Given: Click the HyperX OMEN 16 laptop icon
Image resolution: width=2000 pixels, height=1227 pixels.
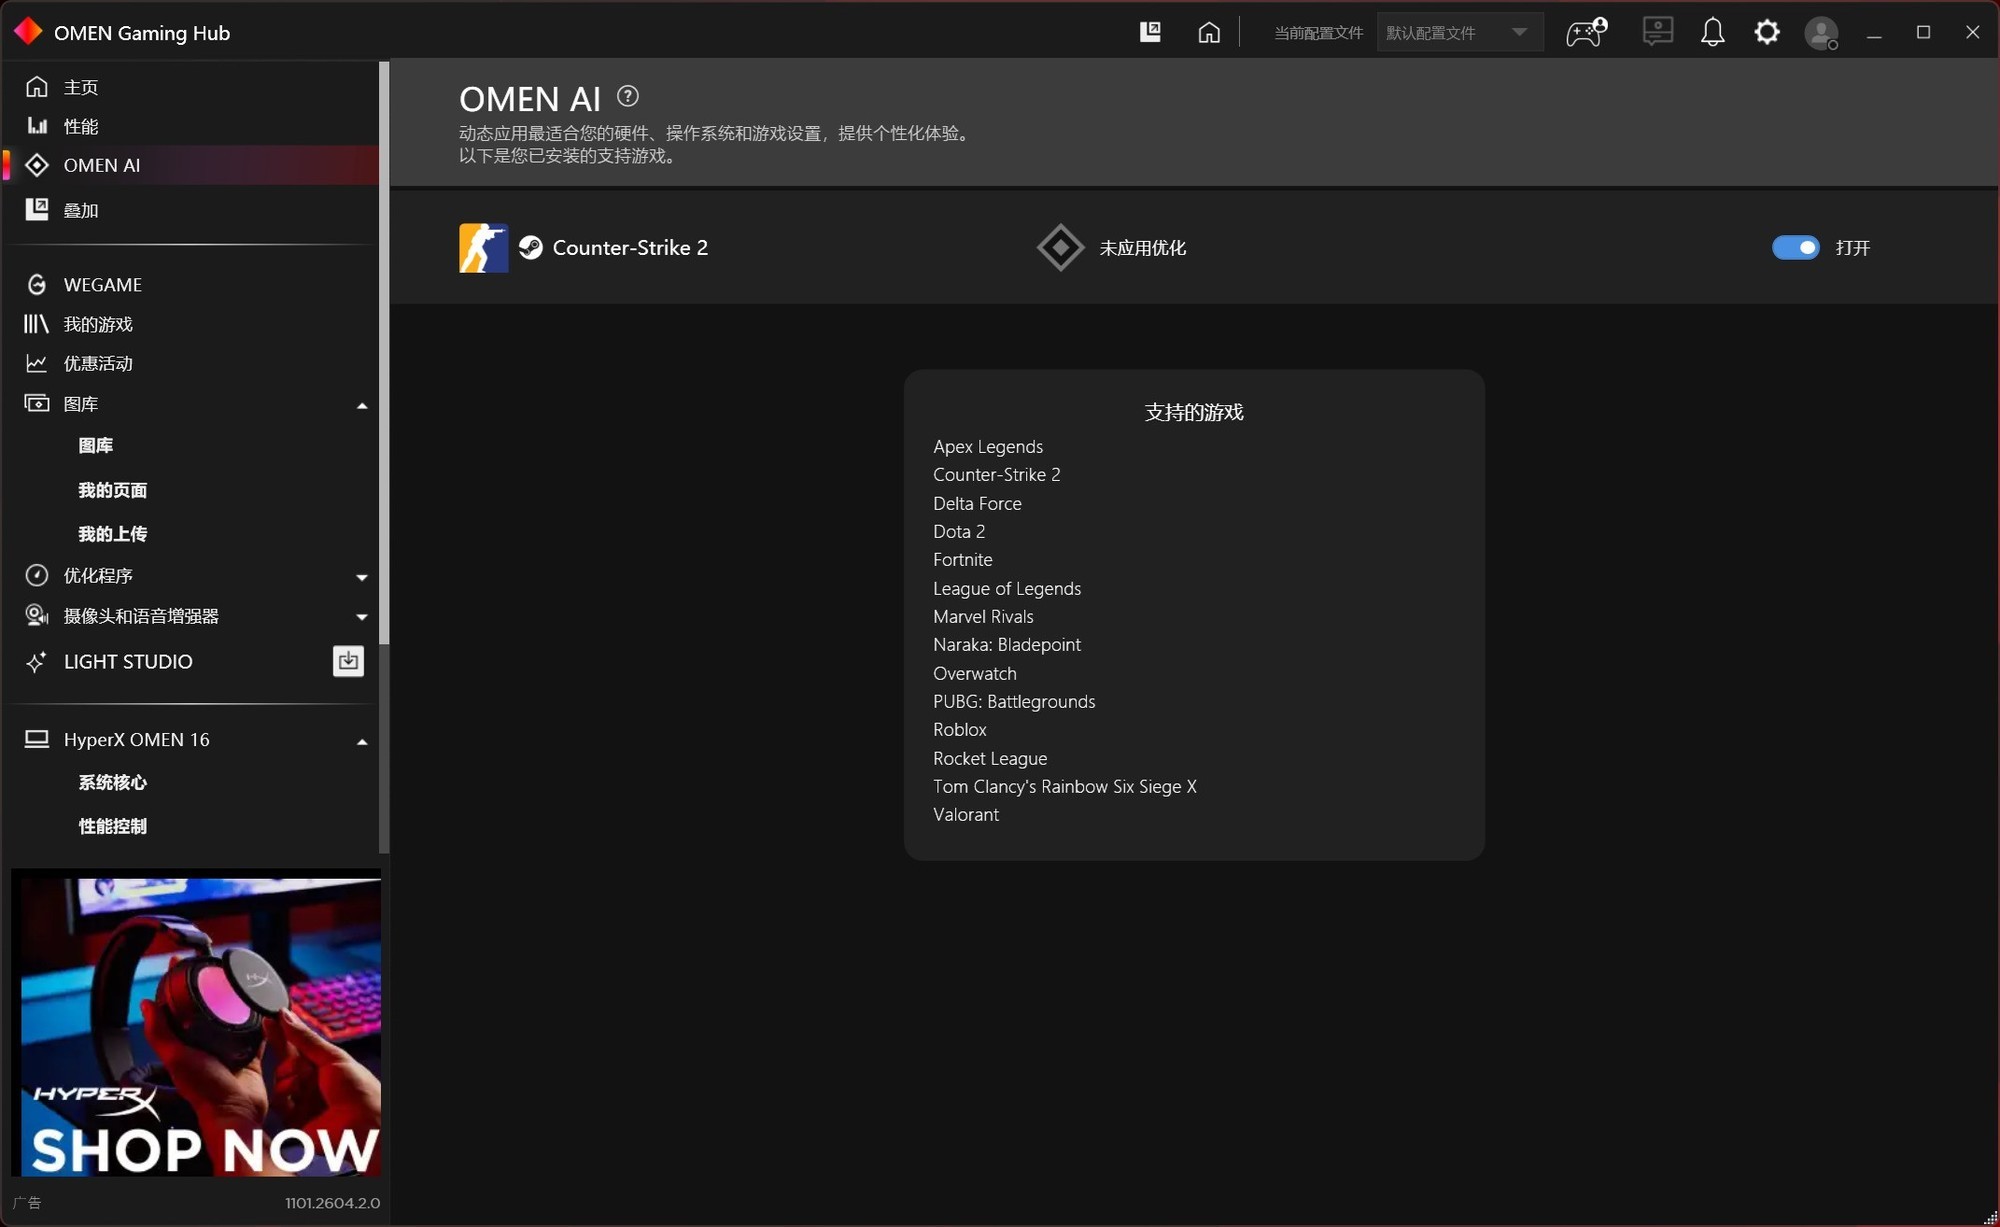Looking at the screenshot, I should coord(37,739).
